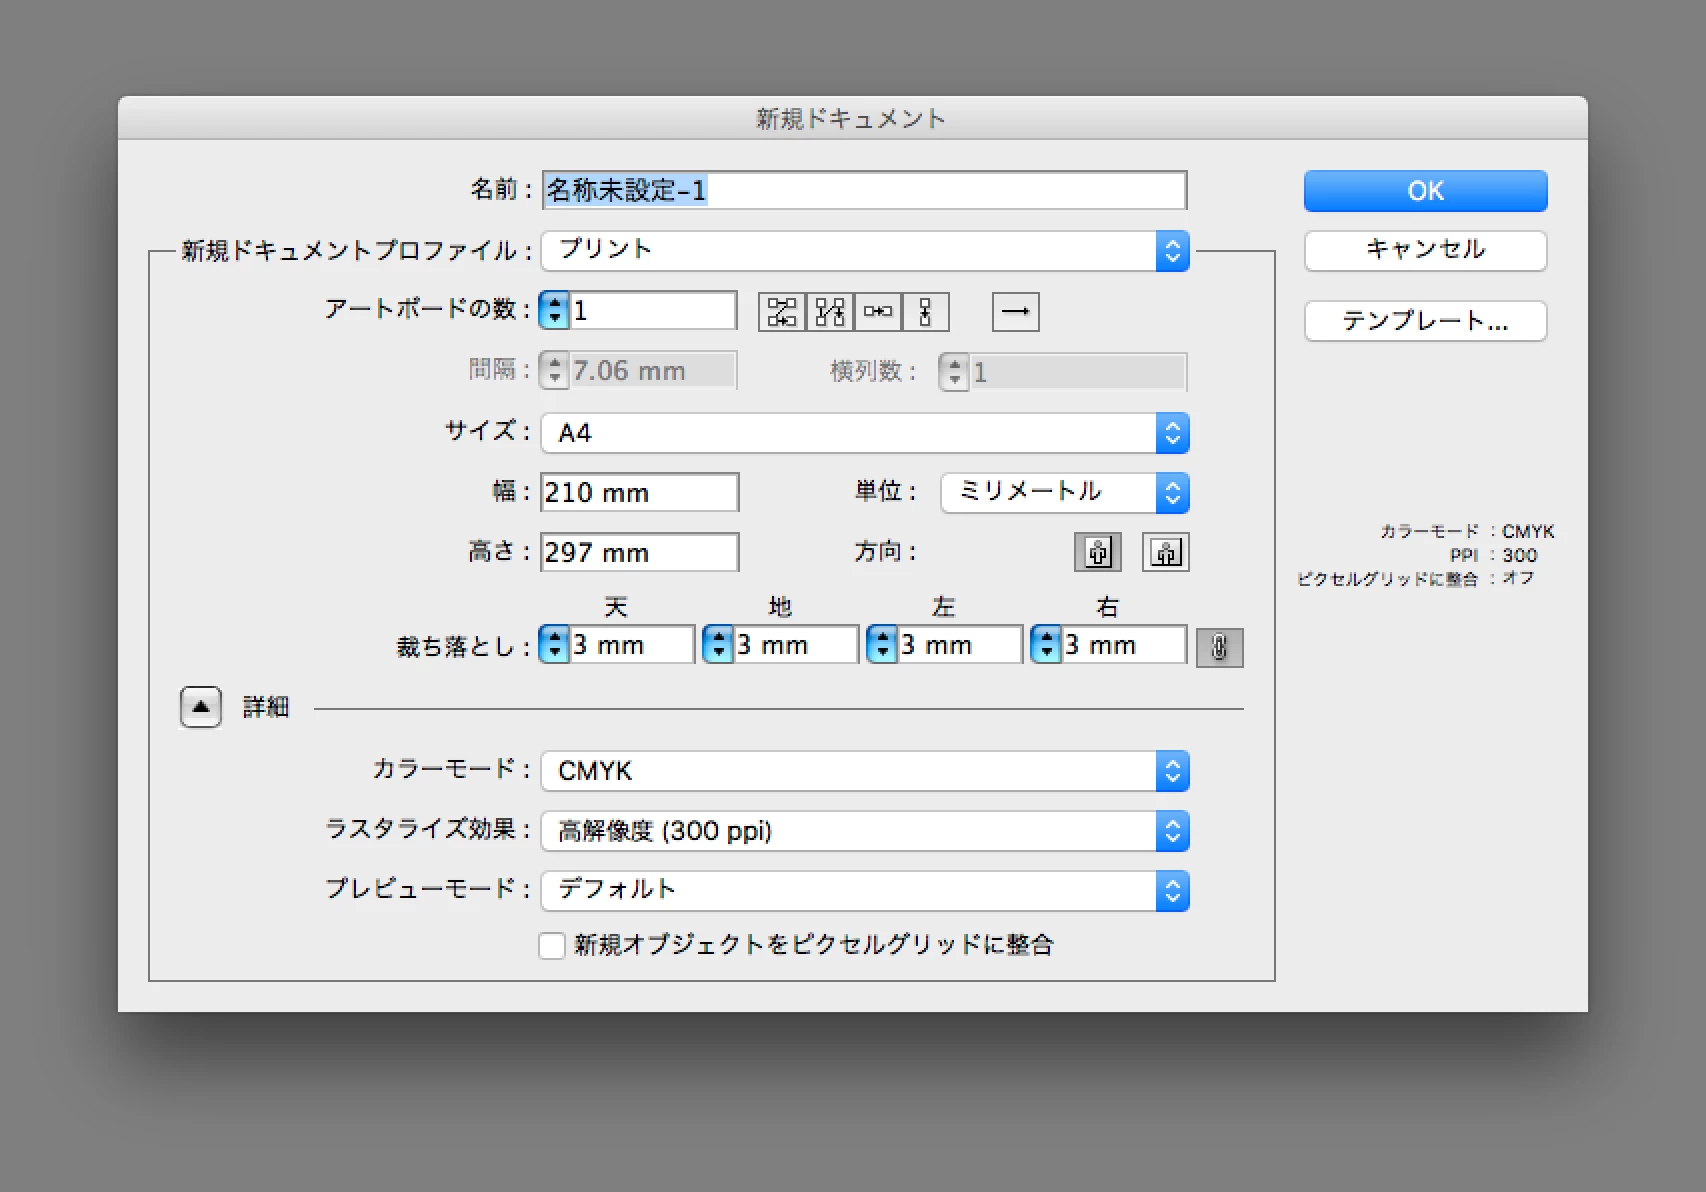The image size is (1706, 1192).
Task: Click the 地 bleed 3 mm field
Action: [x=796, y=645]
